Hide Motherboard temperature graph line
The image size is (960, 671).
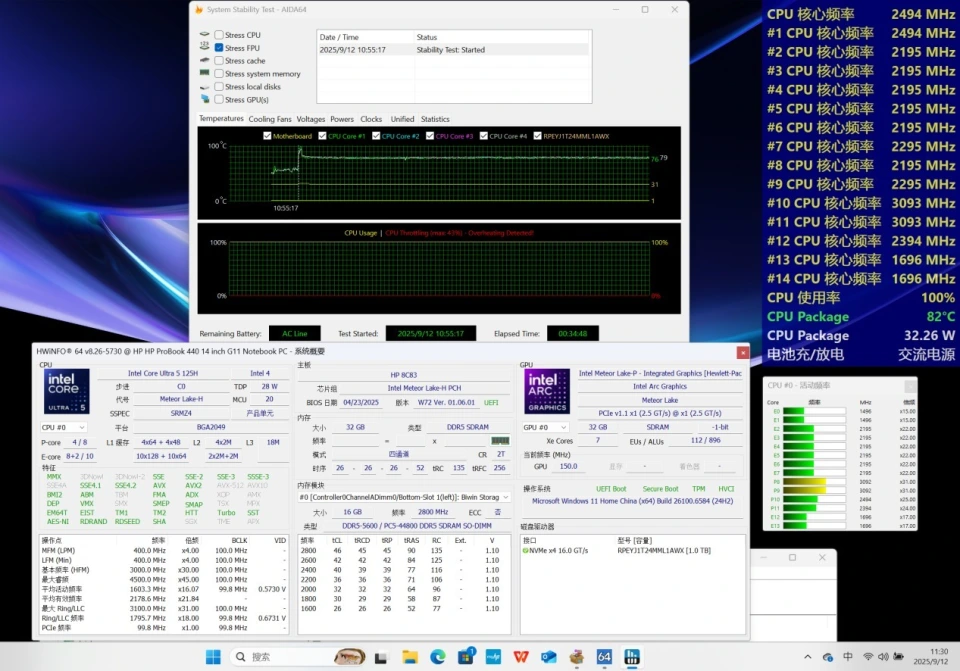coord(267,136)
